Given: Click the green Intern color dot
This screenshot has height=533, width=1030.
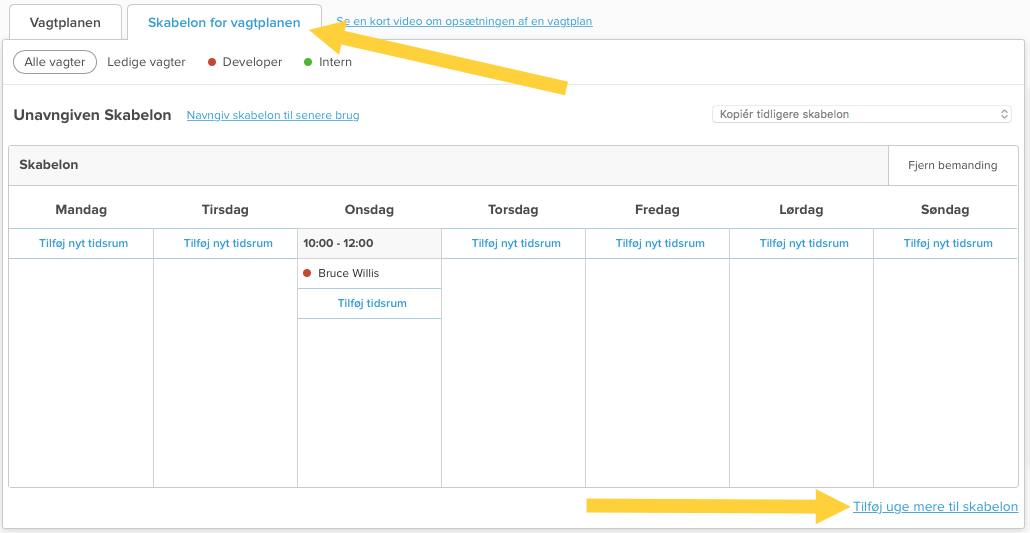Looking at the screenshot, I should click(x=308, y=62).
